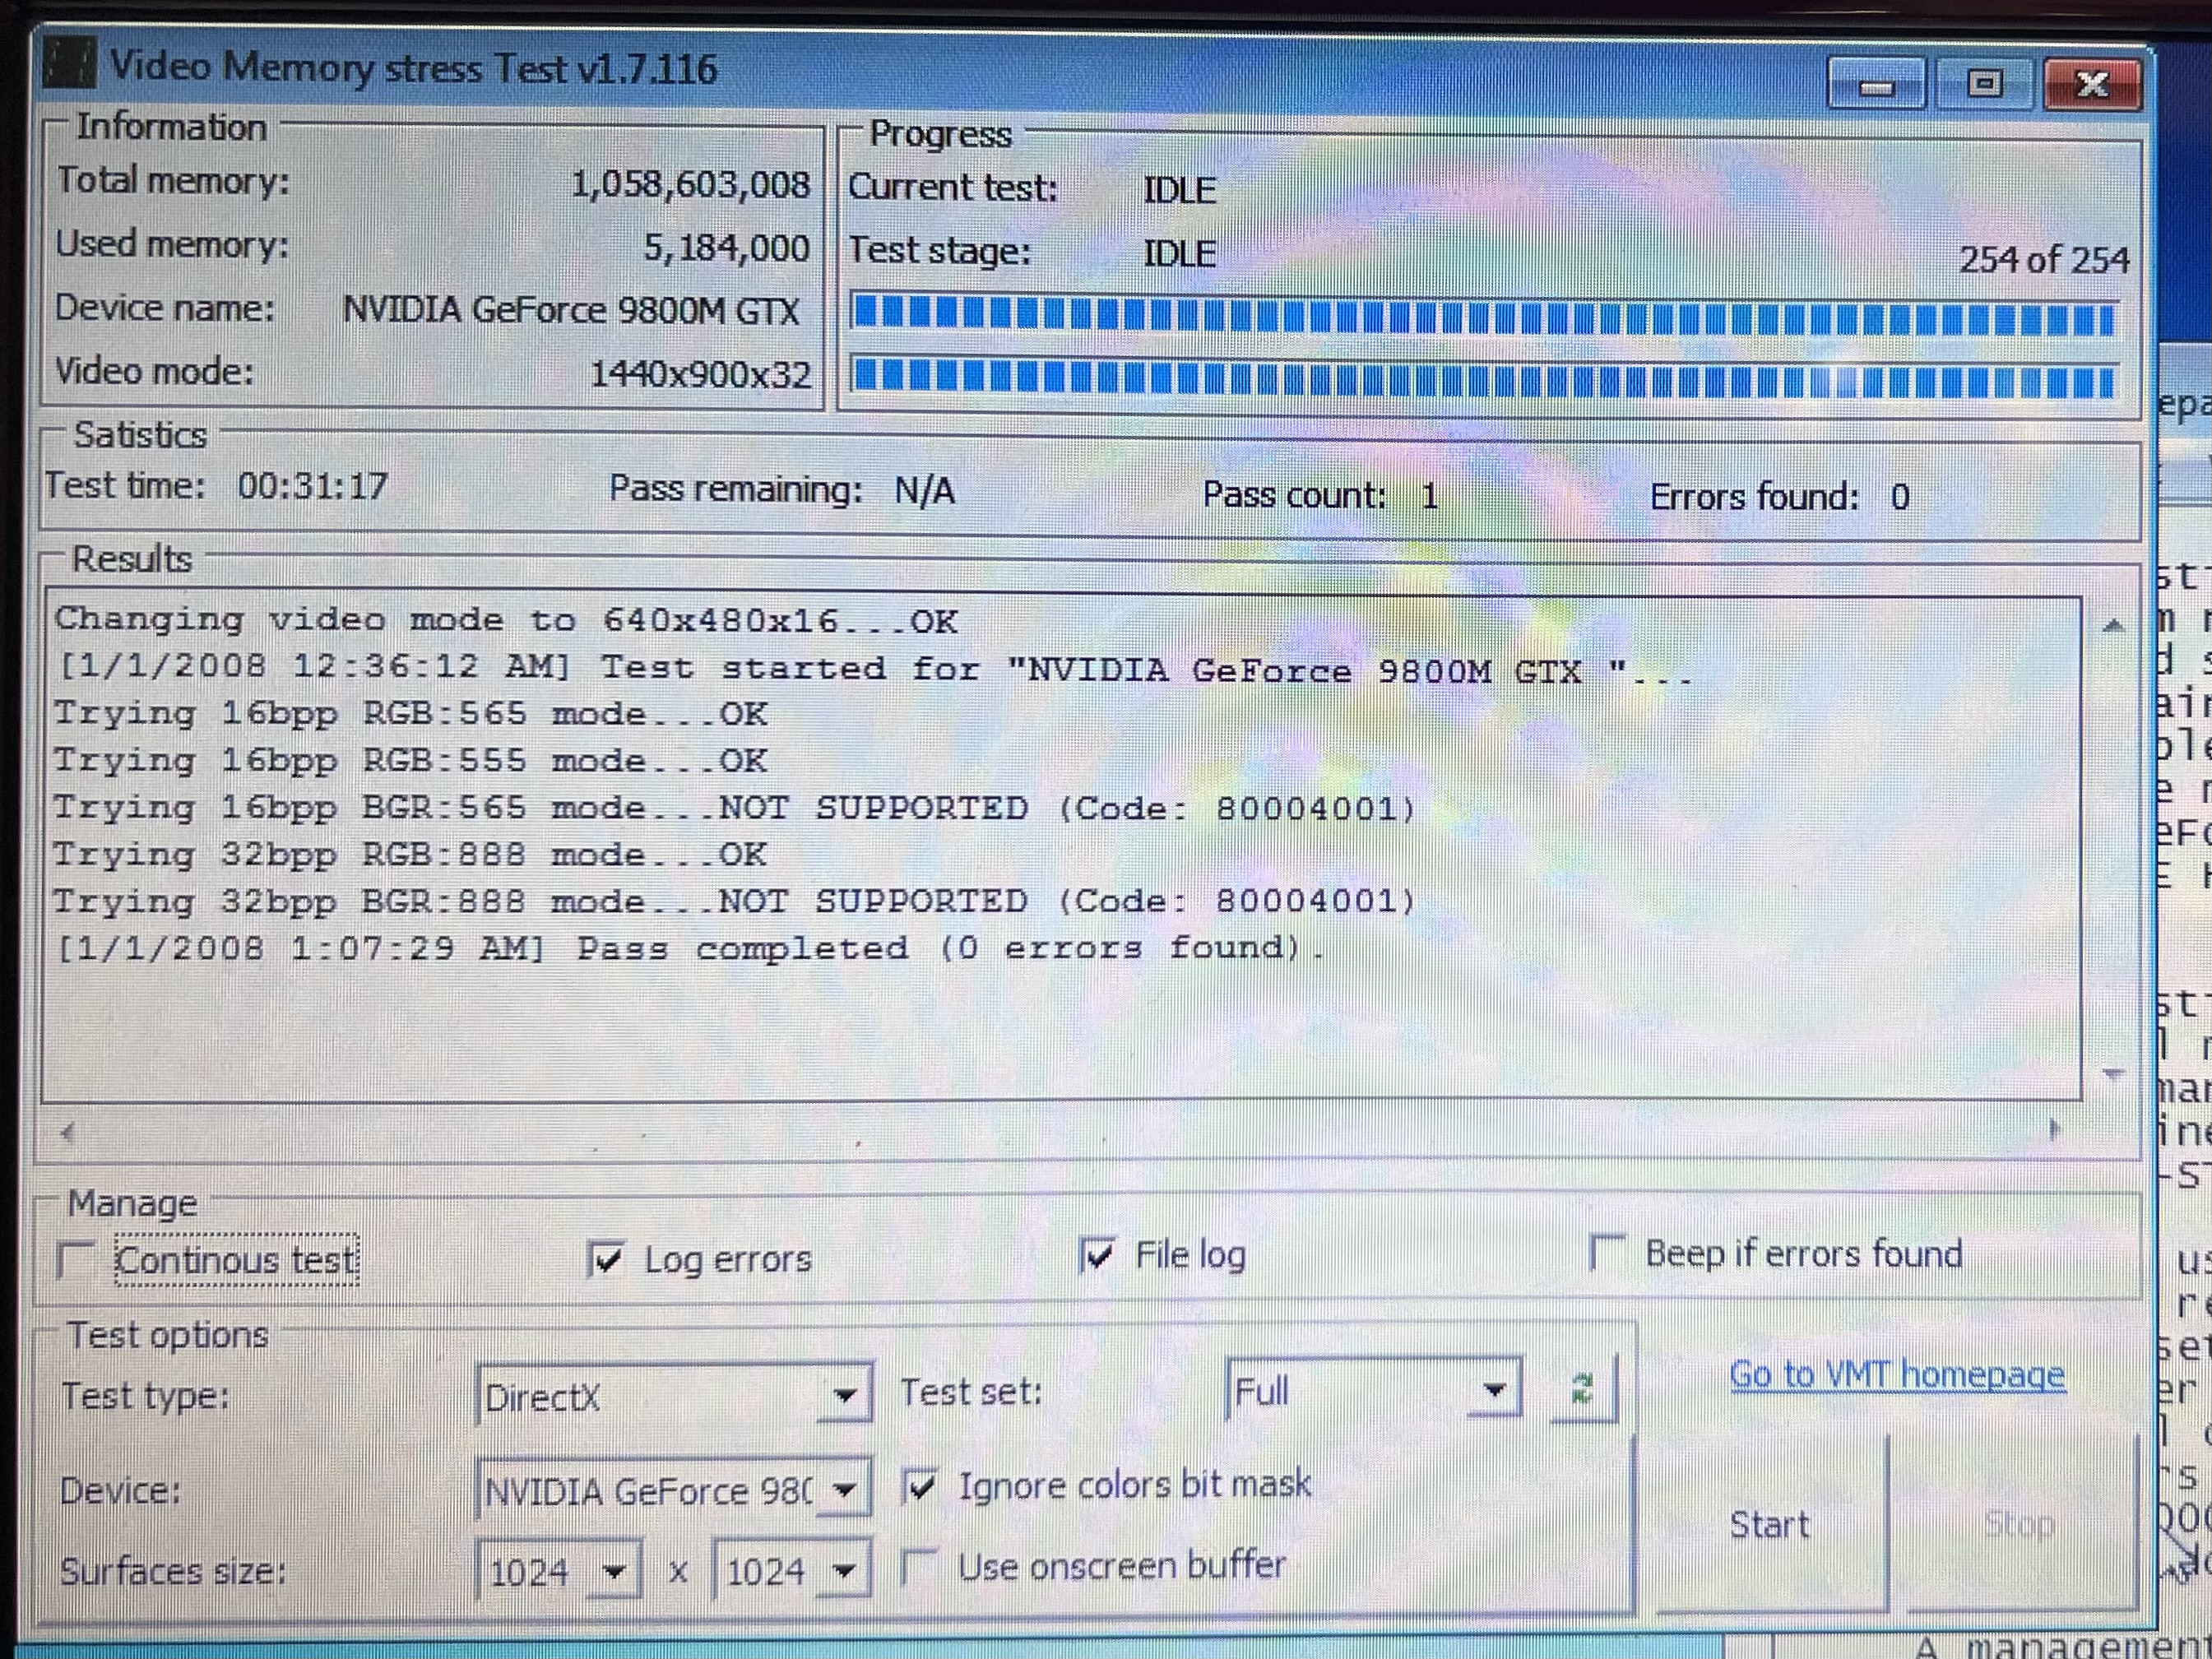Expand the Test set Full dropdown

point(1494,1389)
